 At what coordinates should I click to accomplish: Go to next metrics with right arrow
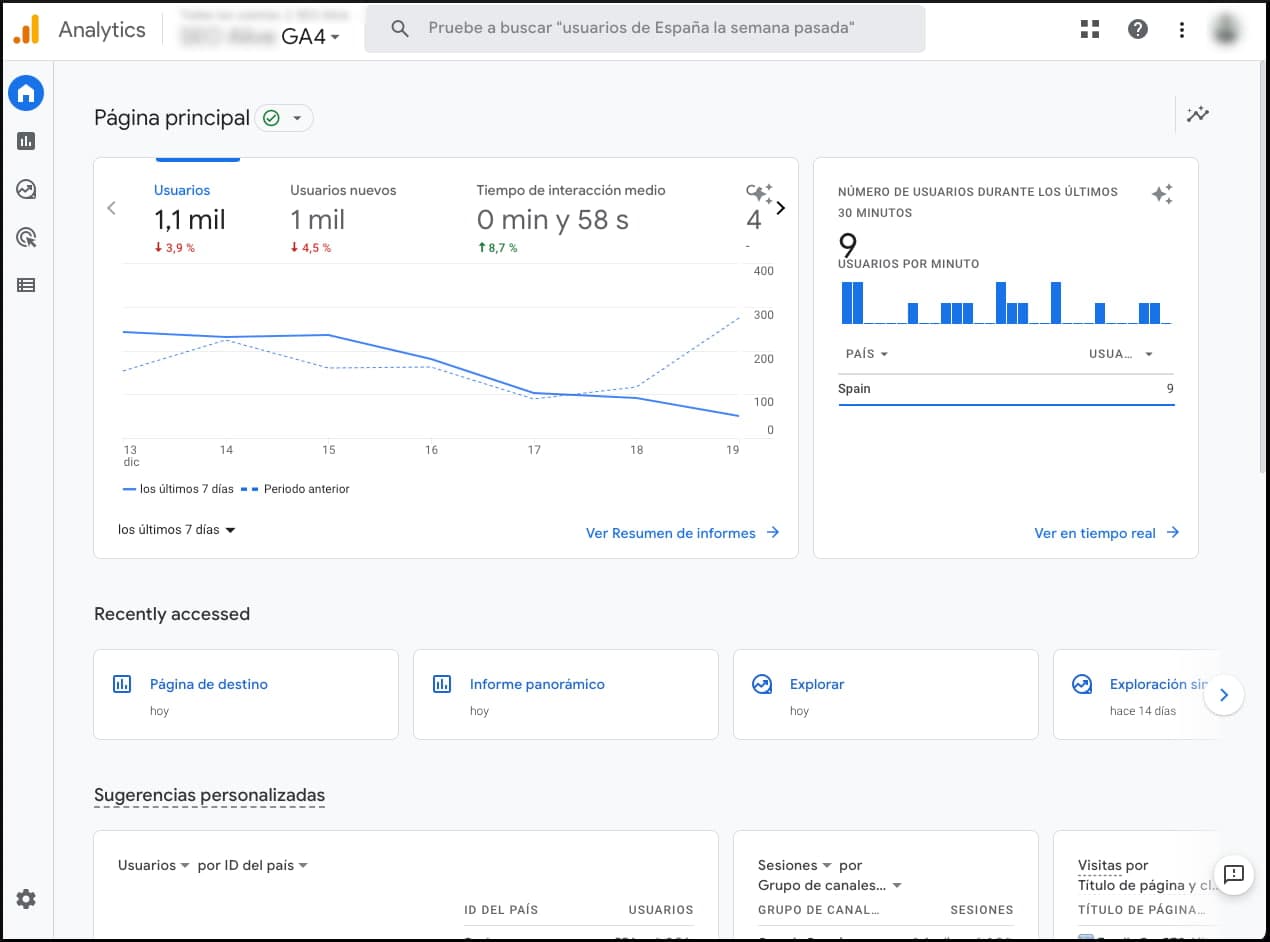point(781,208)
